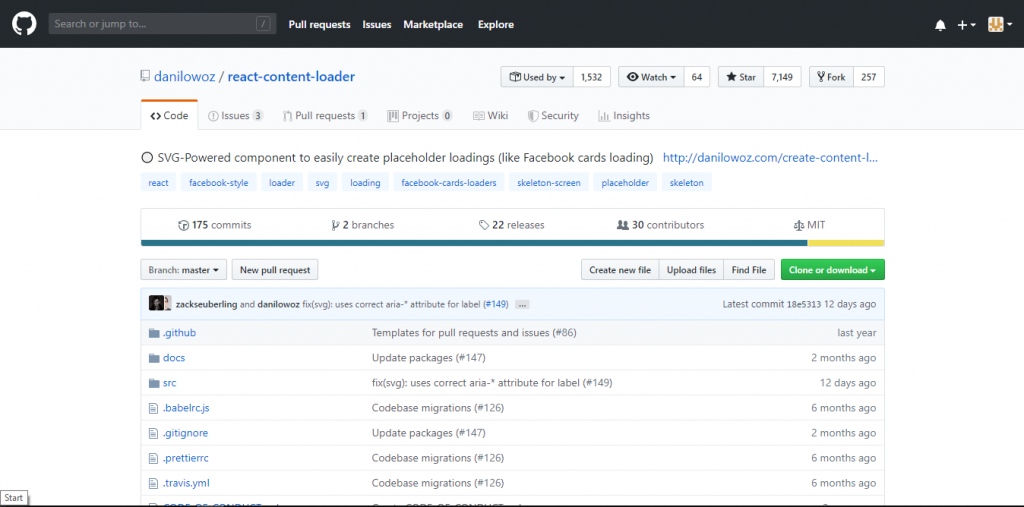View the MIT license
Screen dimensions: 1024x507
tap(809, 225)
